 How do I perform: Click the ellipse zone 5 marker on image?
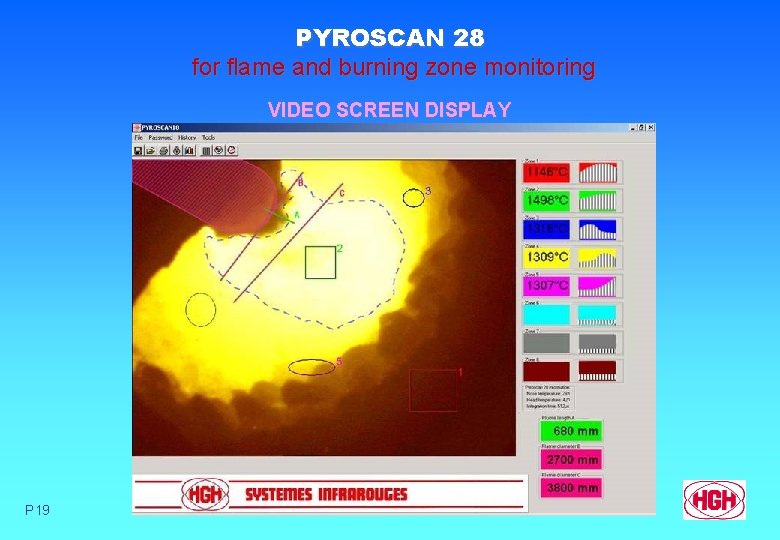pos(312,367)
